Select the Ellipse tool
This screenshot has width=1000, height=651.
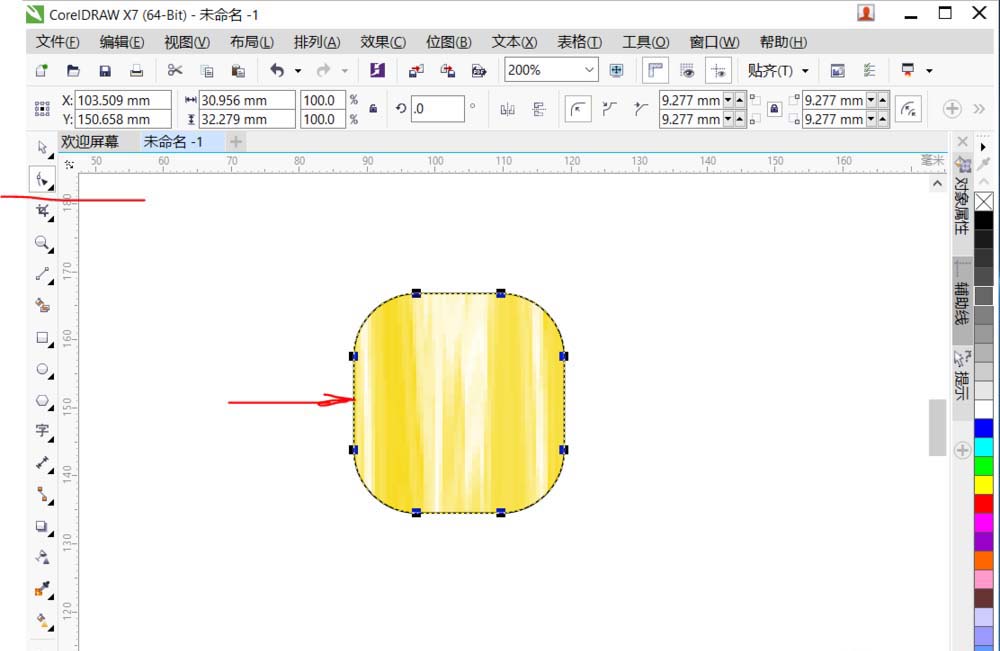(x=42, y=369)
